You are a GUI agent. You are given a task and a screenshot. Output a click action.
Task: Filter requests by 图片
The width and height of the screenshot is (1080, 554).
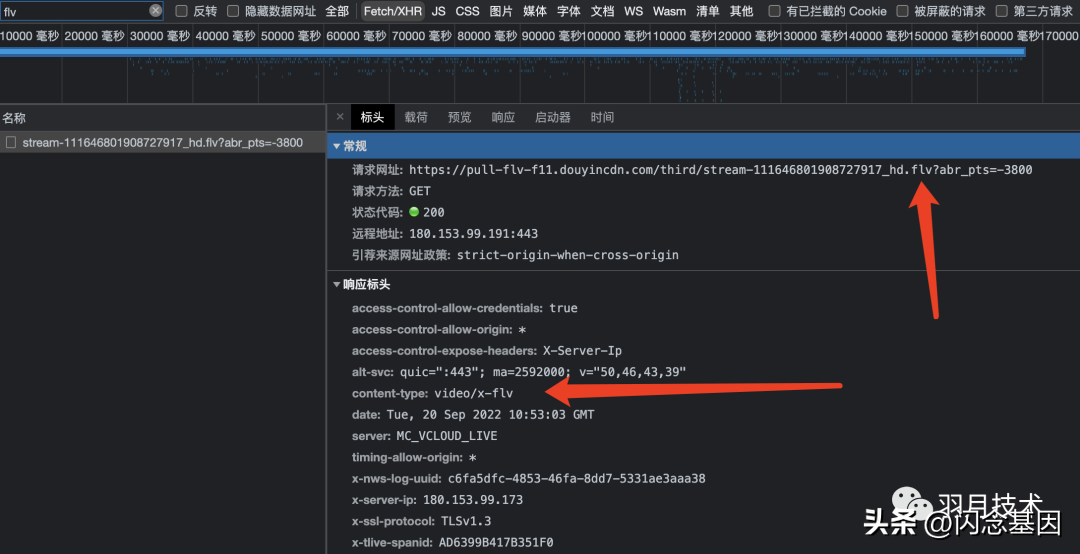tap(501, 11)
